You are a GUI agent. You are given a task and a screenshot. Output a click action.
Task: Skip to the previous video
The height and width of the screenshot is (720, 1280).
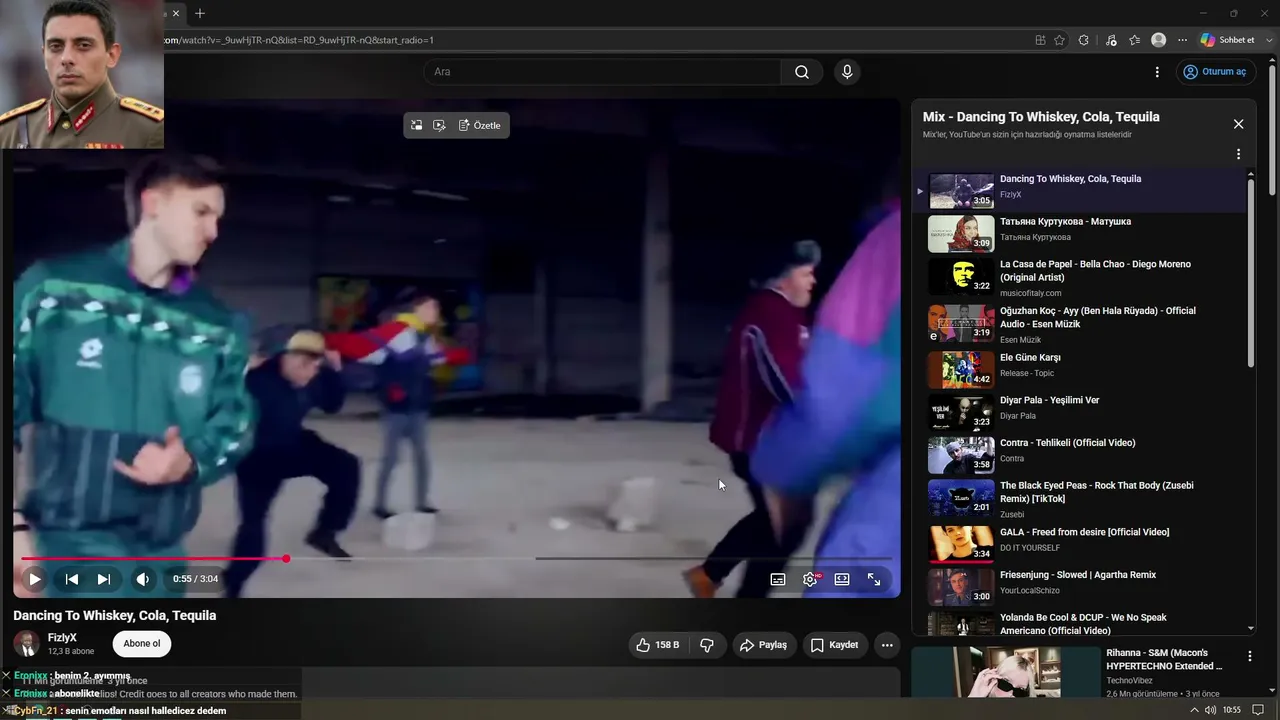[72, 579]
